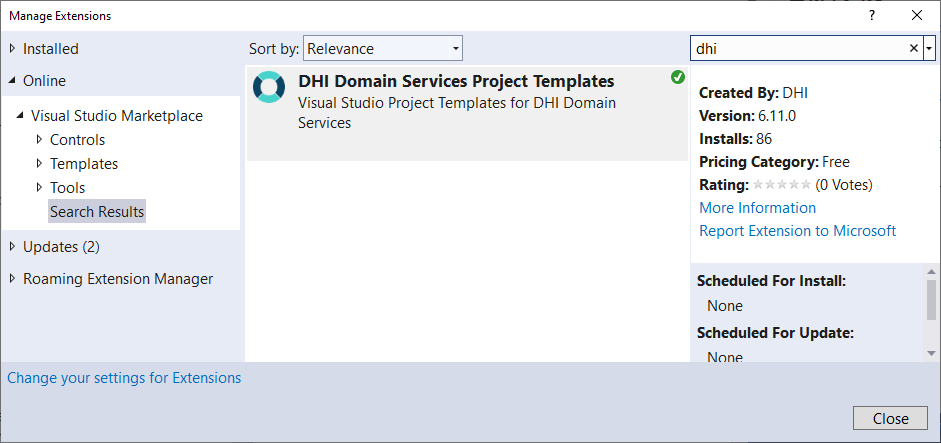
Task: Click the Installs: 86 text
Action: coord(735,139)
